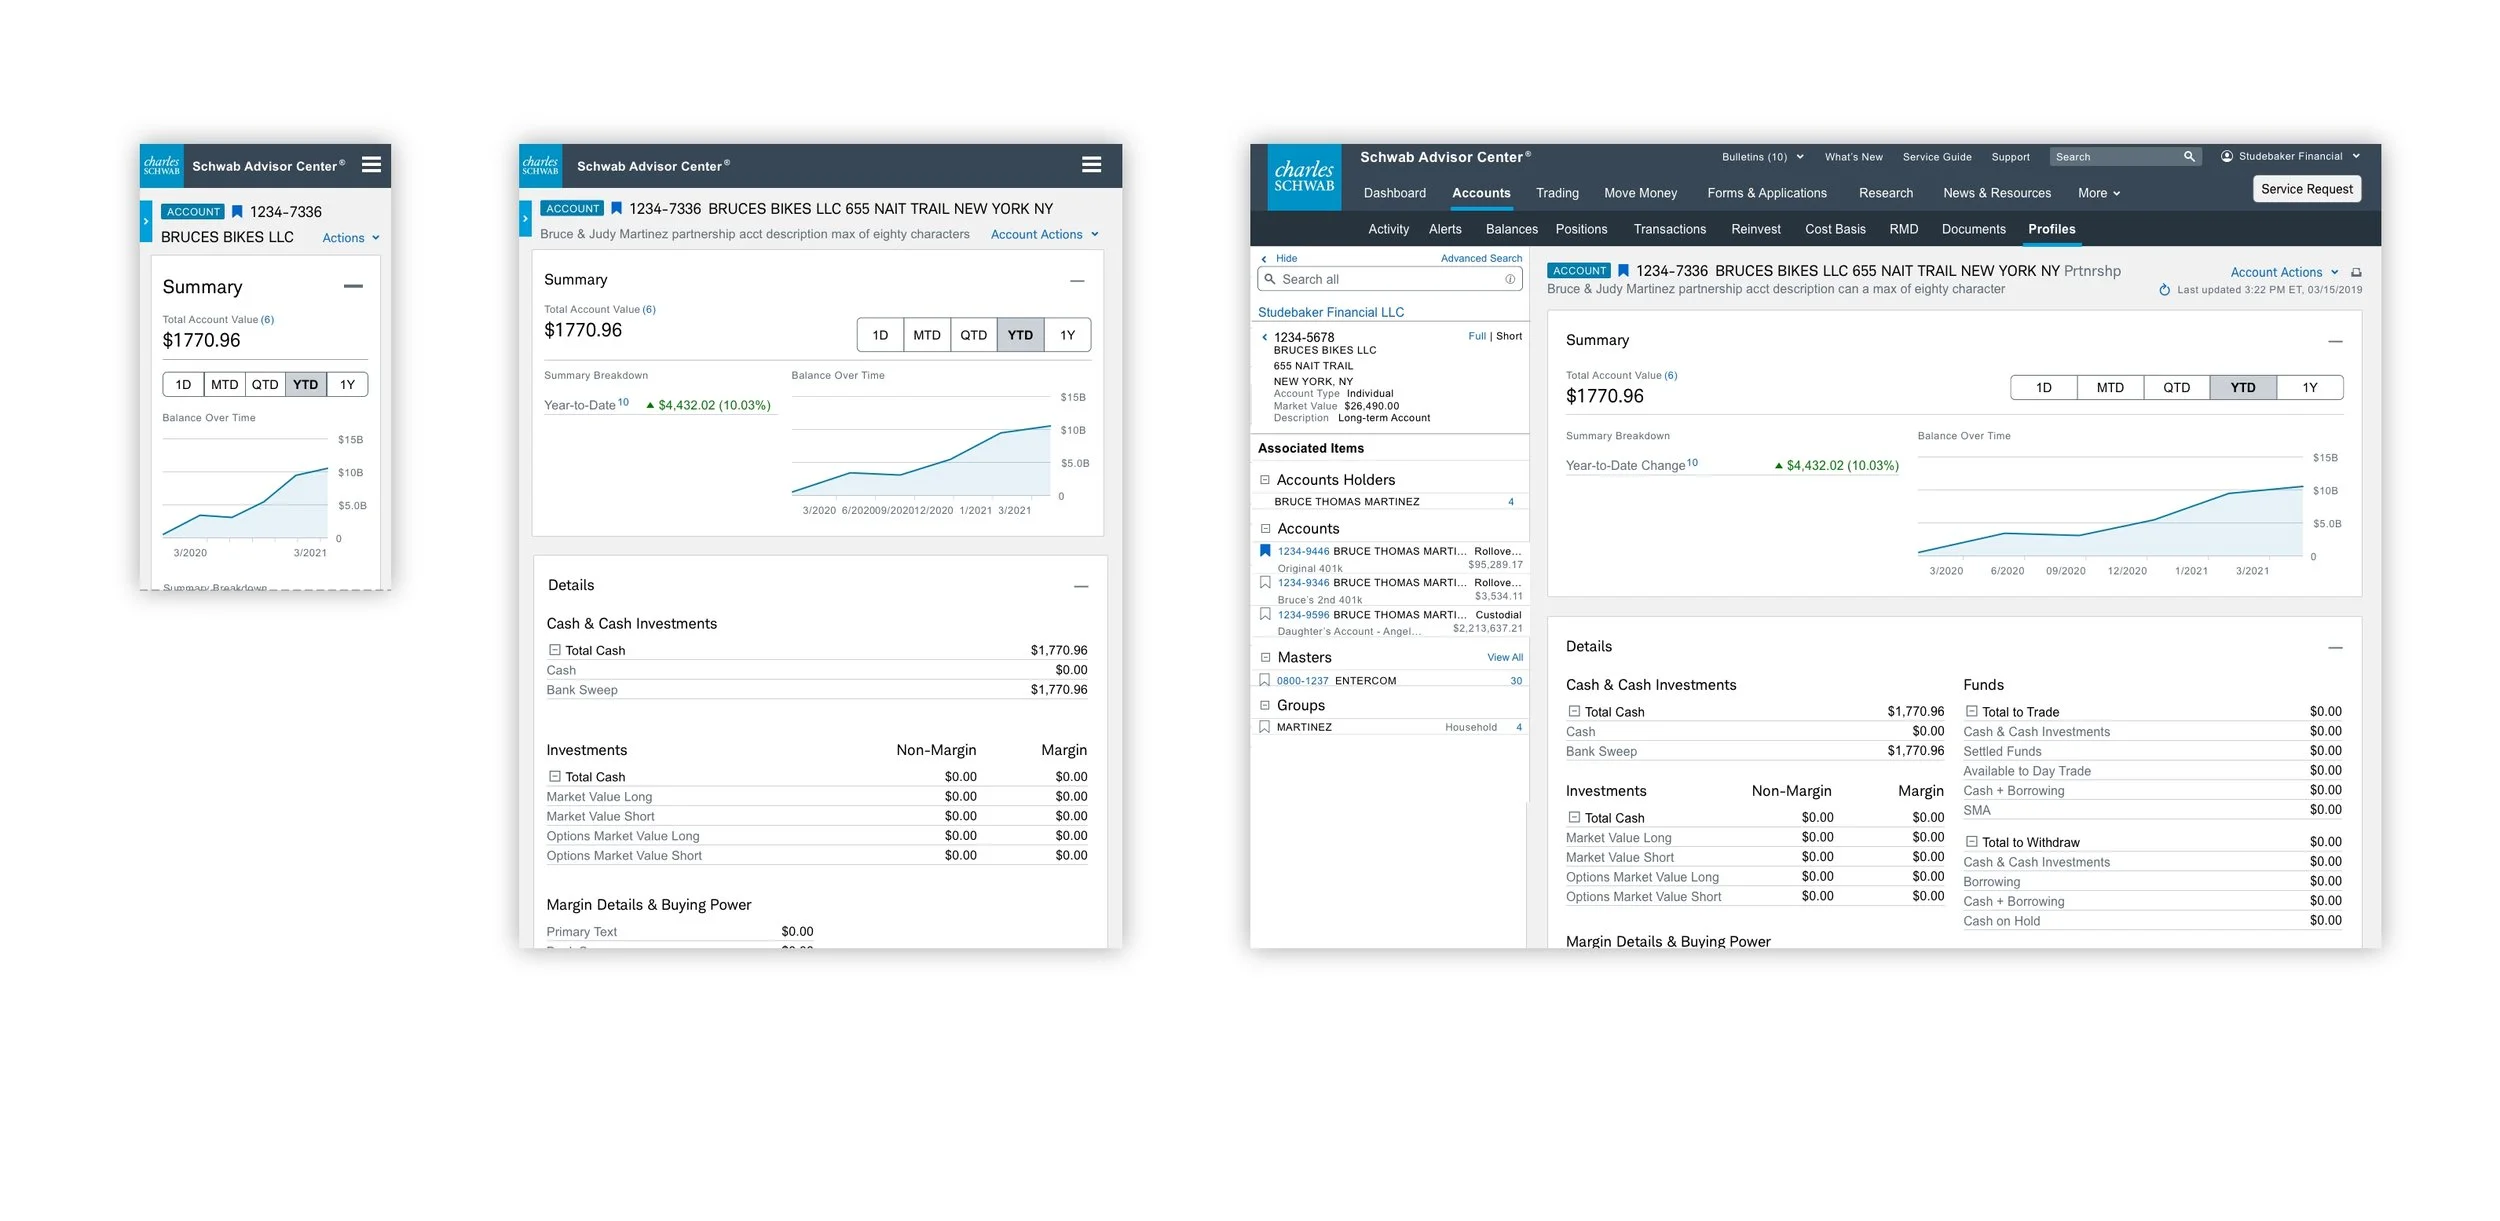Select the 1Y range on desktop Summary chart

point(2309,388)
